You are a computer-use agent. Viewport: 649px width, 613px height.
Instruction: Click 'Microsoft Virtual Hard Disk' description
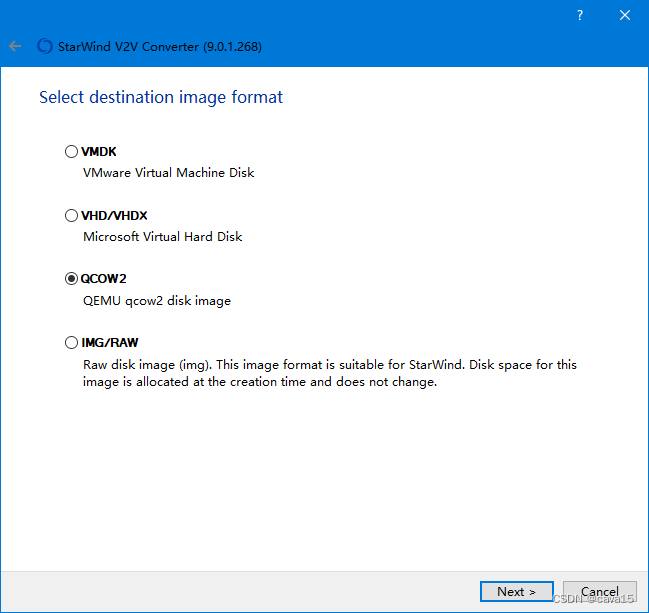[163, 236]
